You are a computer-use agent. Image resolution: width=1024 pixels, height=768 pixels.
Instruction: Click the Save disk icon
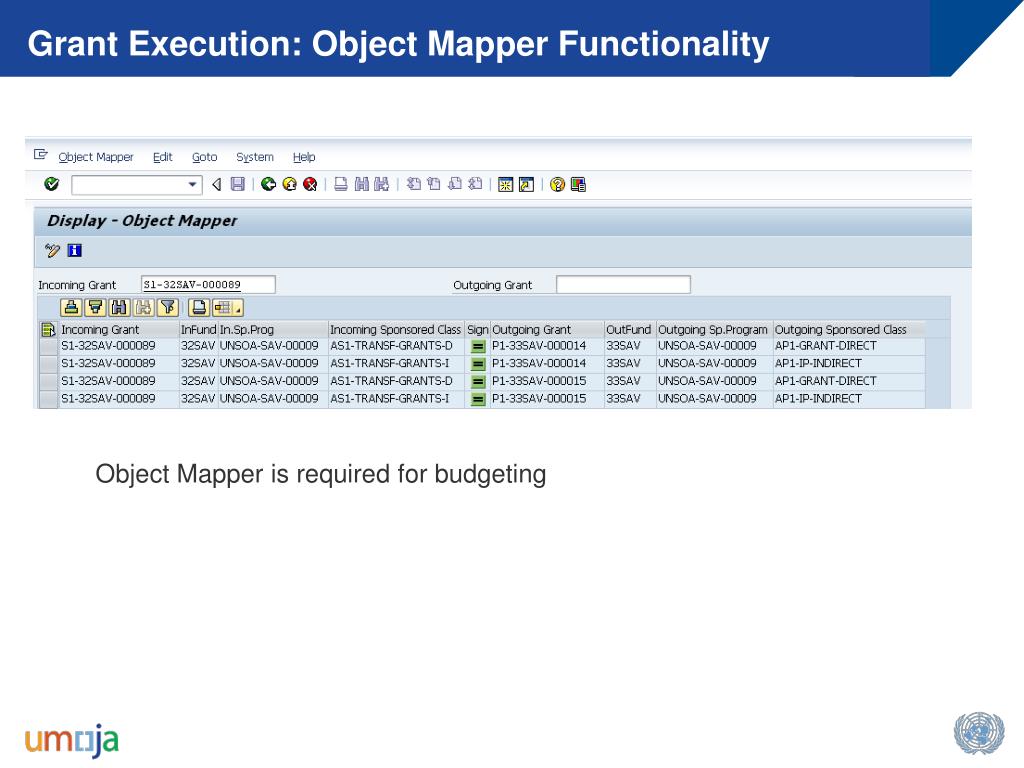[x=237, y=184]
